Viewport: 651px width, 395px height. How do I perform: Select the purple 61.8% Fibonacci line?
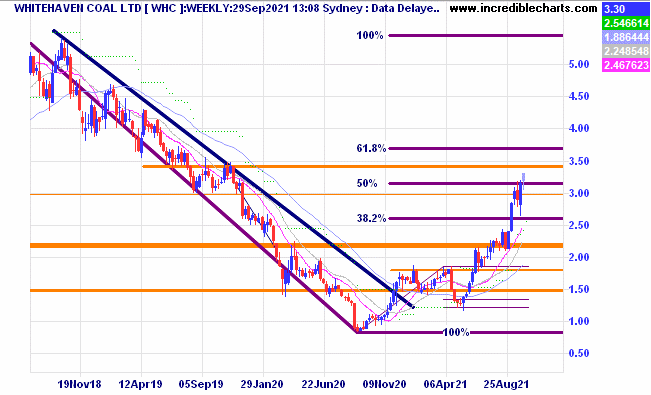tap(476, 148)
